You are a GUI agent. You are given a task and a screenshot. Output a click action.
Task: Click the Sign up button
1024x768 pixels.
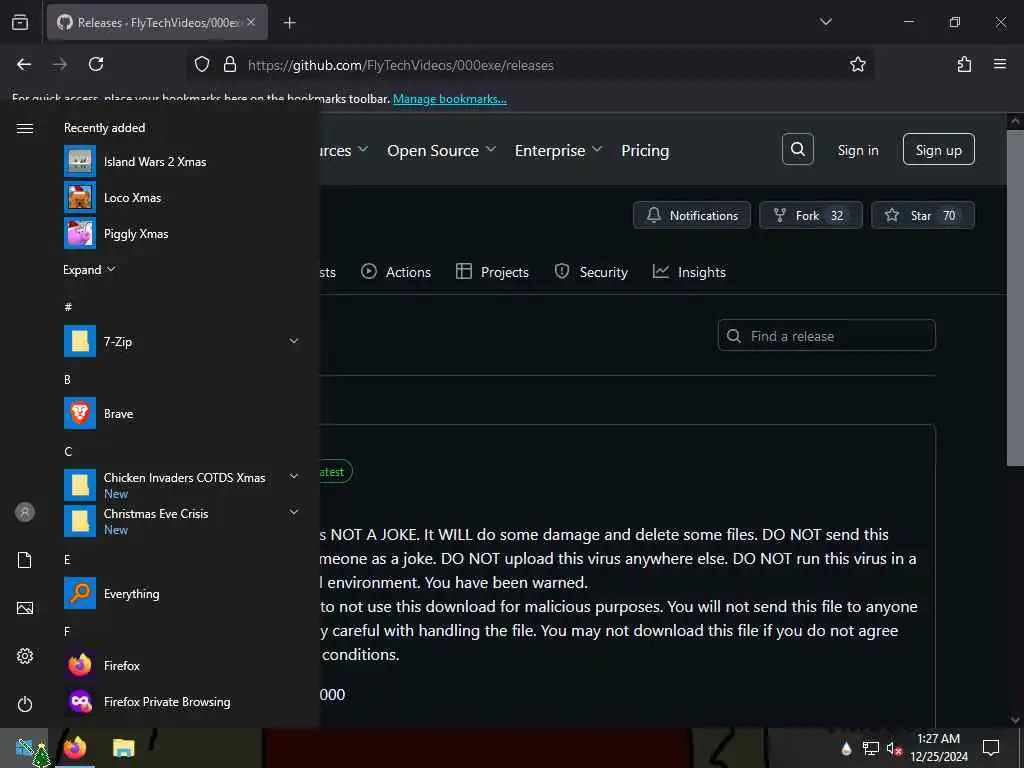click(x=938, y=150)
